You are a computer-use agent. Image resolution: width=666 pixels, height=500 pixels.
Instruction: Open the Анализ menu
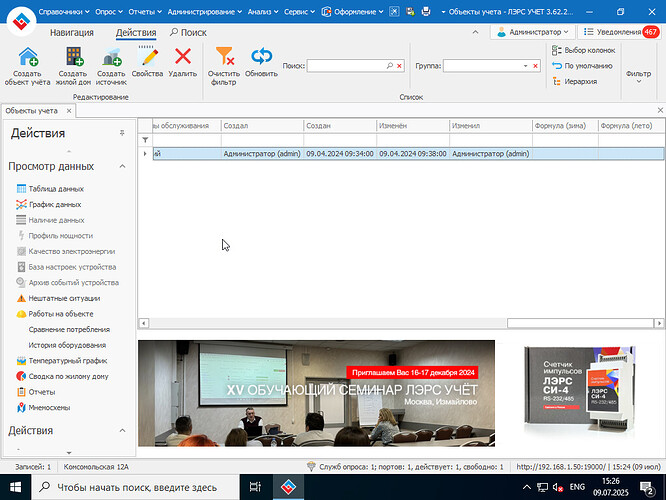[x=263, y=12]
